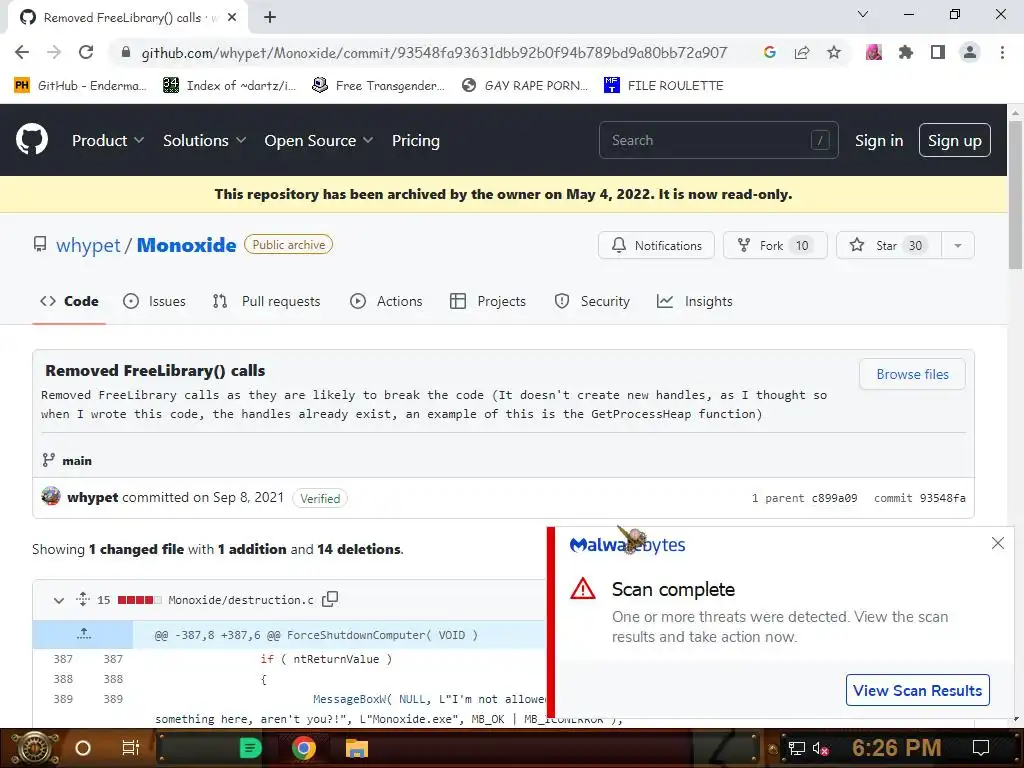1024x768 pixels.
Task: Reload the page with refresh icon
Action: pyautogui.click(x=86, y=52)
